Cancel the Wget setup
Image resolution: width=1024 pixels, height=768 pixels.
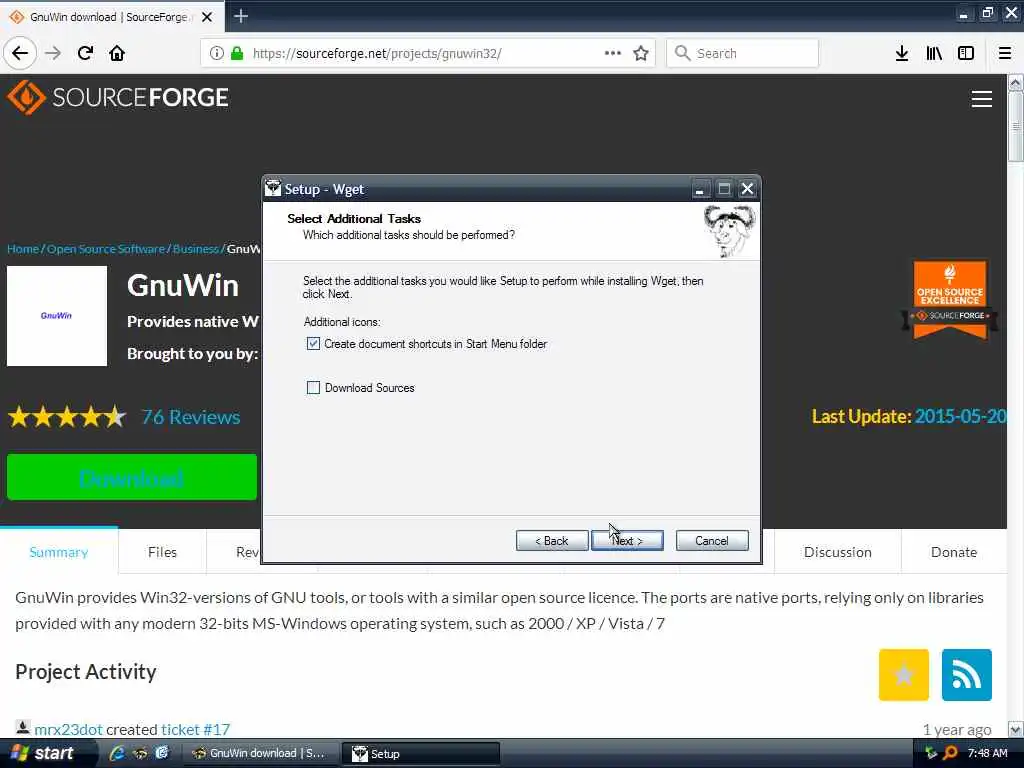coord(712,541)
